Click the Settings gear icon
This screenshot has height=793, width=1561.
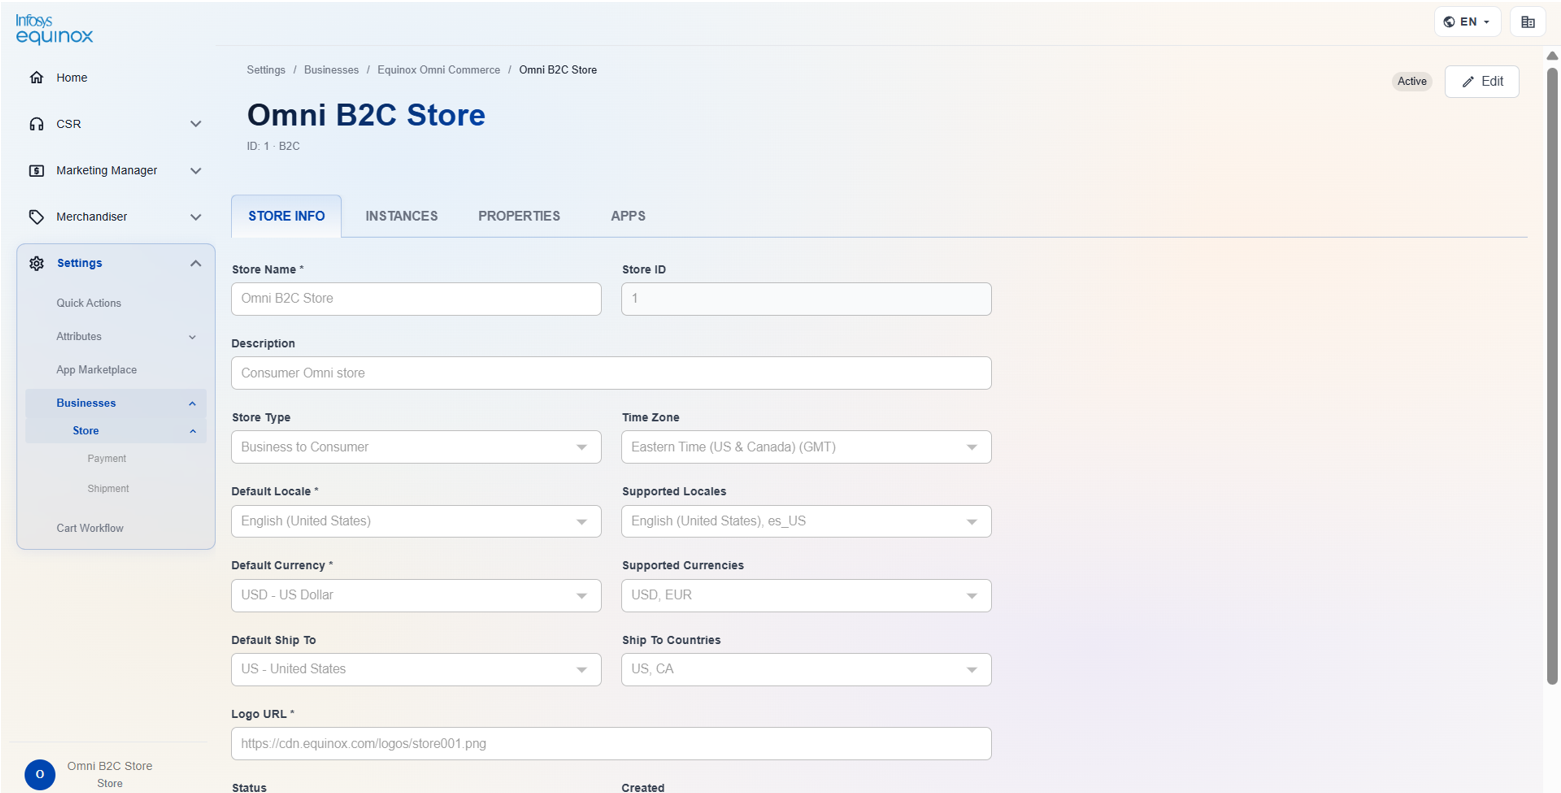(37, 263)
